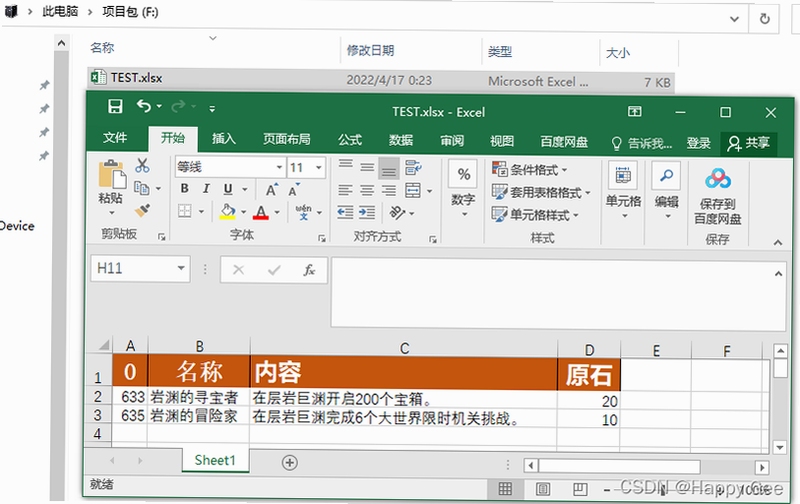800x504 pixels.
Task: Click the Sign in (登录) link
Action: coord(698,143)
